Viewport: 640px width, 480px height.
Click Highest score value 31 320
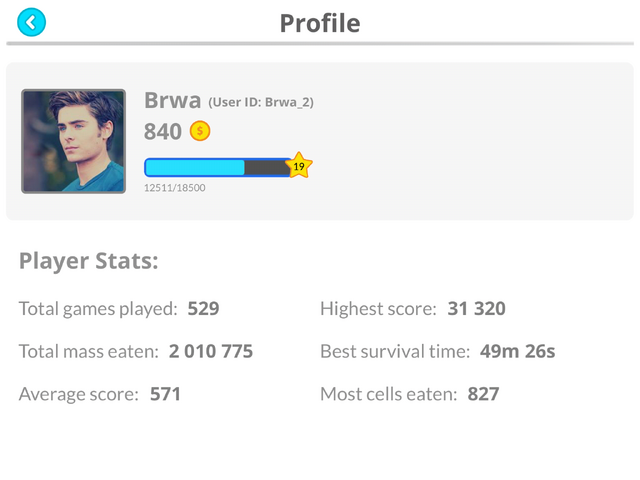click(x=476, y=309)
